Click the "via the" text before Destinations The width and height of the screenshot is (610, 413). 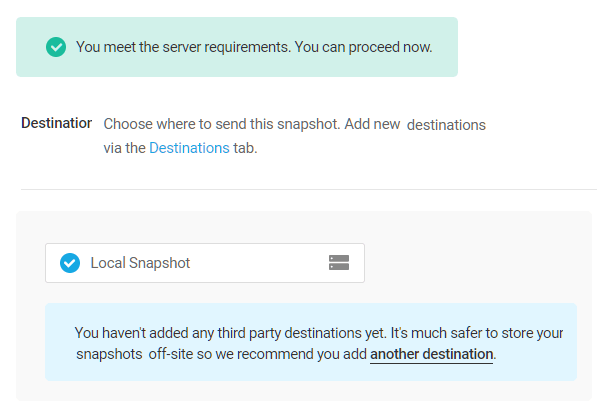(124, 148)
